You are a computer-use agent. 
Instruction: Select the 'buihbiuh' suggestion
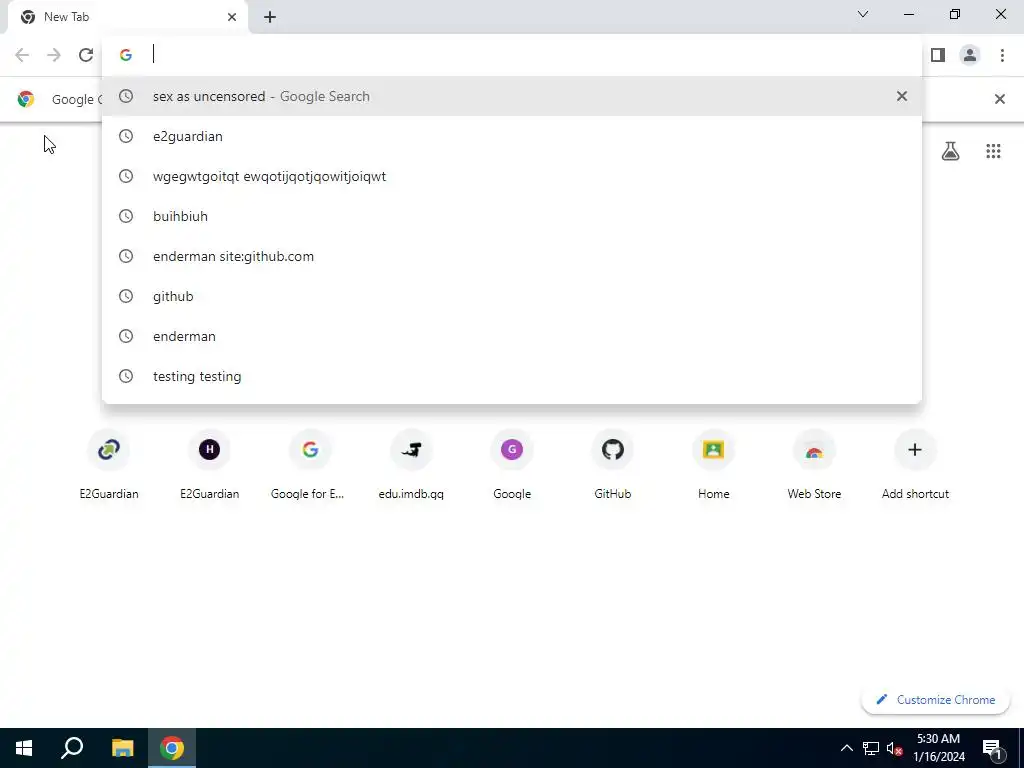(x=512, y=216)
